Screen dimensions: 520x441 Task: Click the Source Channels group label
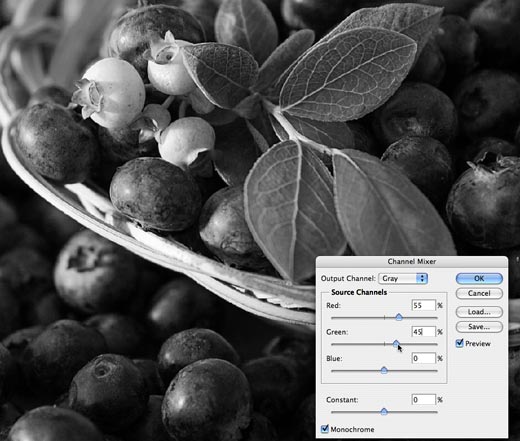[359, 292]
